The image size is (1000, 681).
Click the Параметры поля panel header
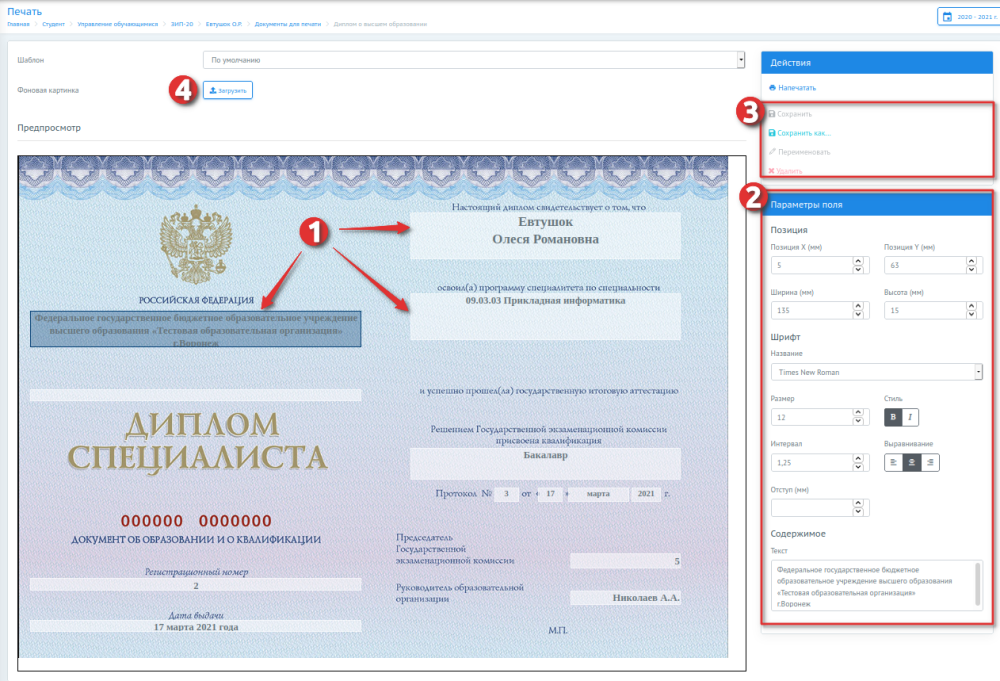tap(877, 205)
